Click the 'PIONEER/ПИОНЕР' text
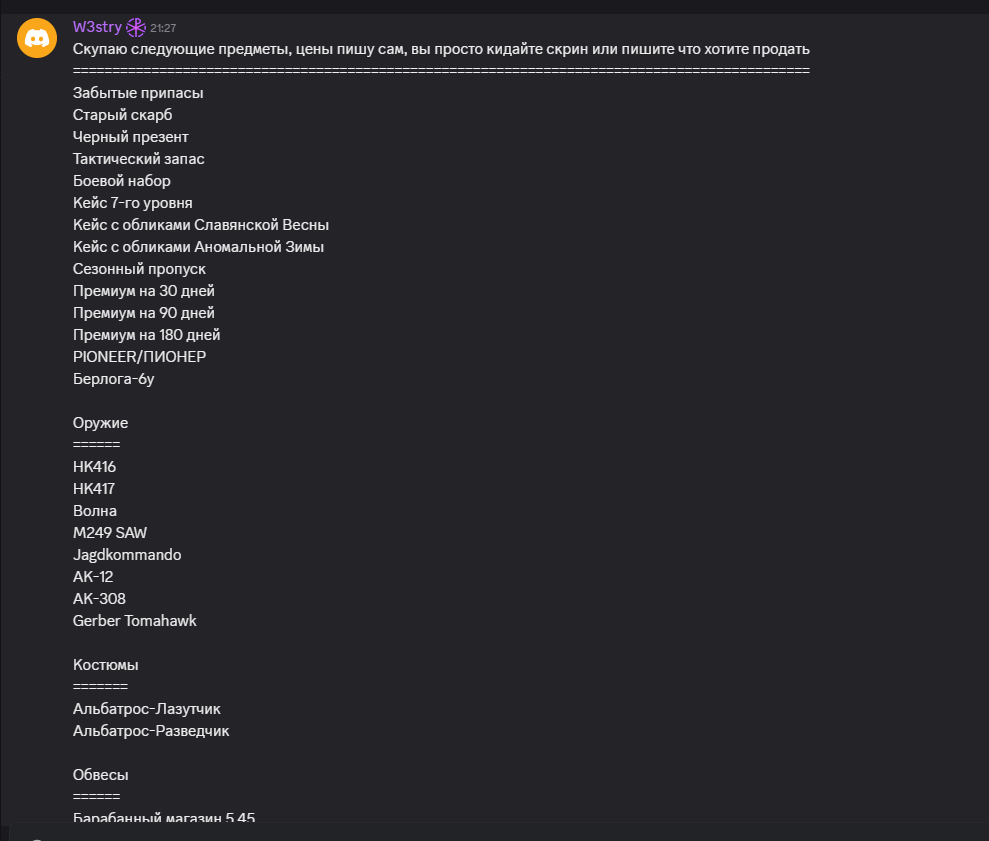 point(139,357)
